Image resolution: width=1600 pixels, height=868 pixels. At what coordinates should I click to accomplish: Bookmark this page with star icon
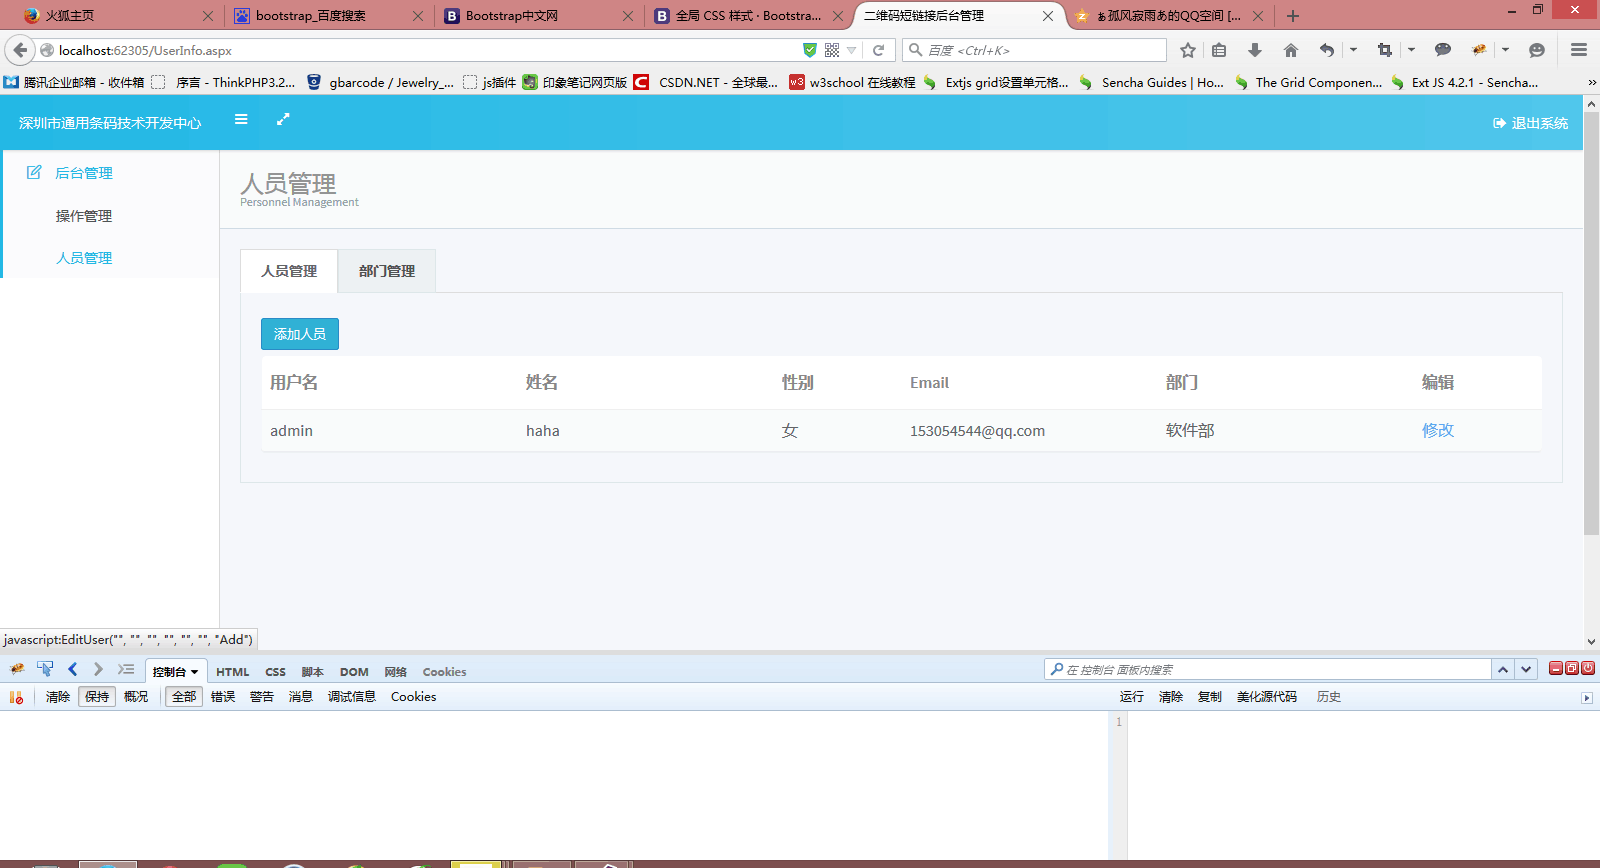pyautogui.click(x=1188, y=50)
